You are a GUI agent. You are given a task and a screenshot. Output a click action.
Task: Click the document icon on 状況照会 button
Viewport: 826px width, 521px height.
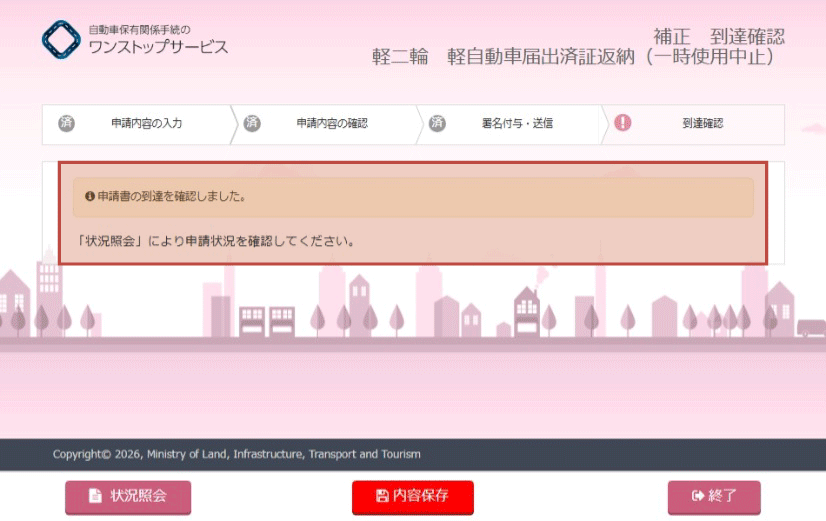[95, 496]
